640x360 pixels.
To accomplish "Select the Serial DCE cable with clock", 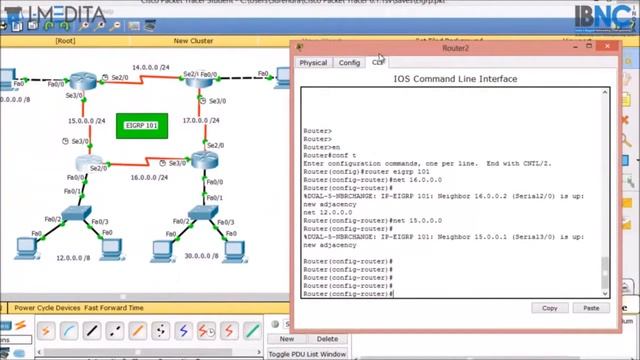I will point(206,331).
